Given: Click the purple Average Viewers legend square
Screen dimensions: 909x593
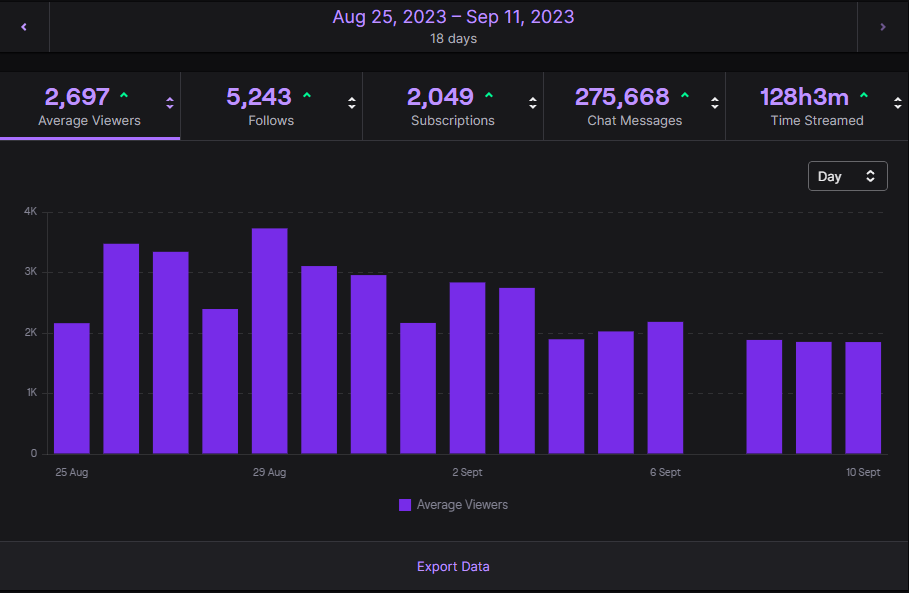Looking at the screenshot, I should [x=404, y=505].
